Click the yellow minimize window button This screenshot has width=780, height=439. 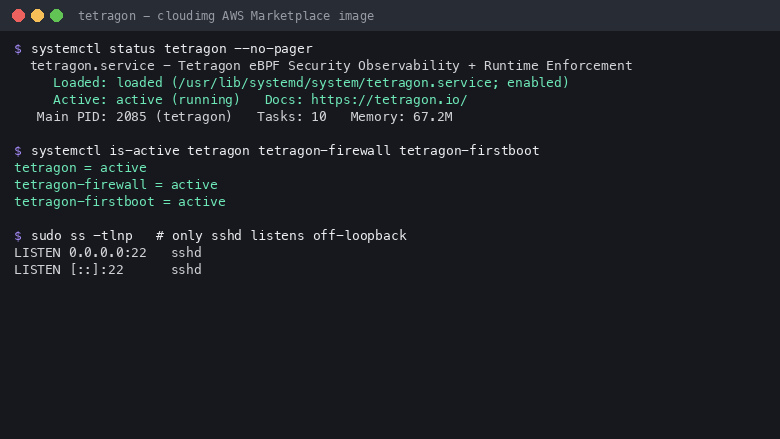coord(37,16)
